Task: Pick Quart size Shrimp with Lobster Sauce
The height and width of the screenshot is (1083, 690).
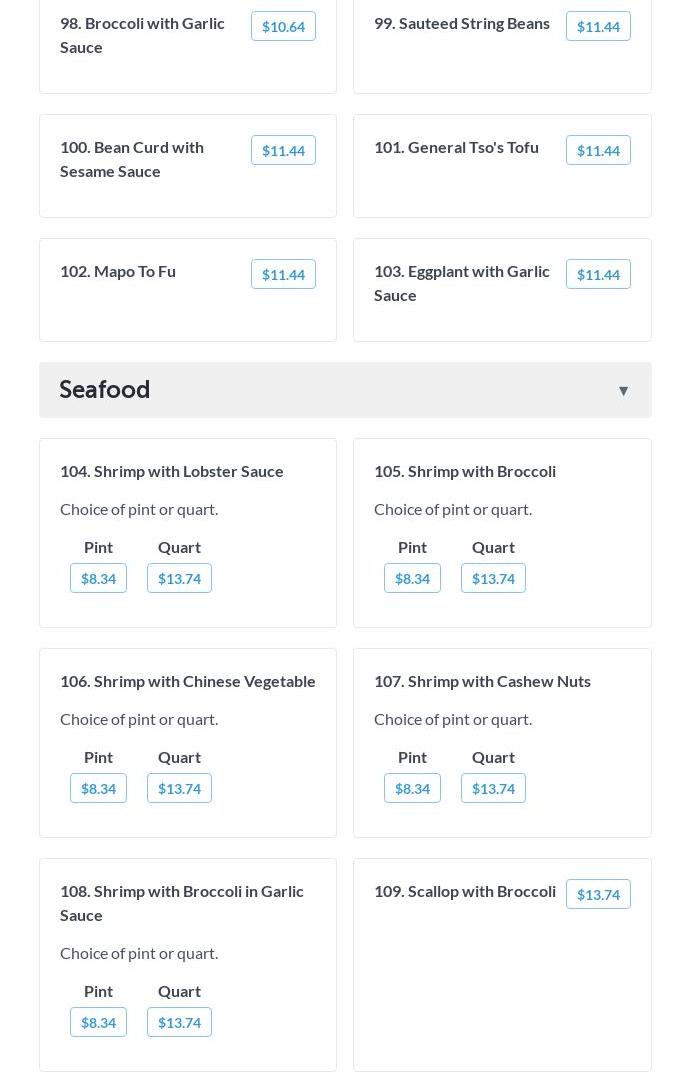Action: (x=179, y=579)
